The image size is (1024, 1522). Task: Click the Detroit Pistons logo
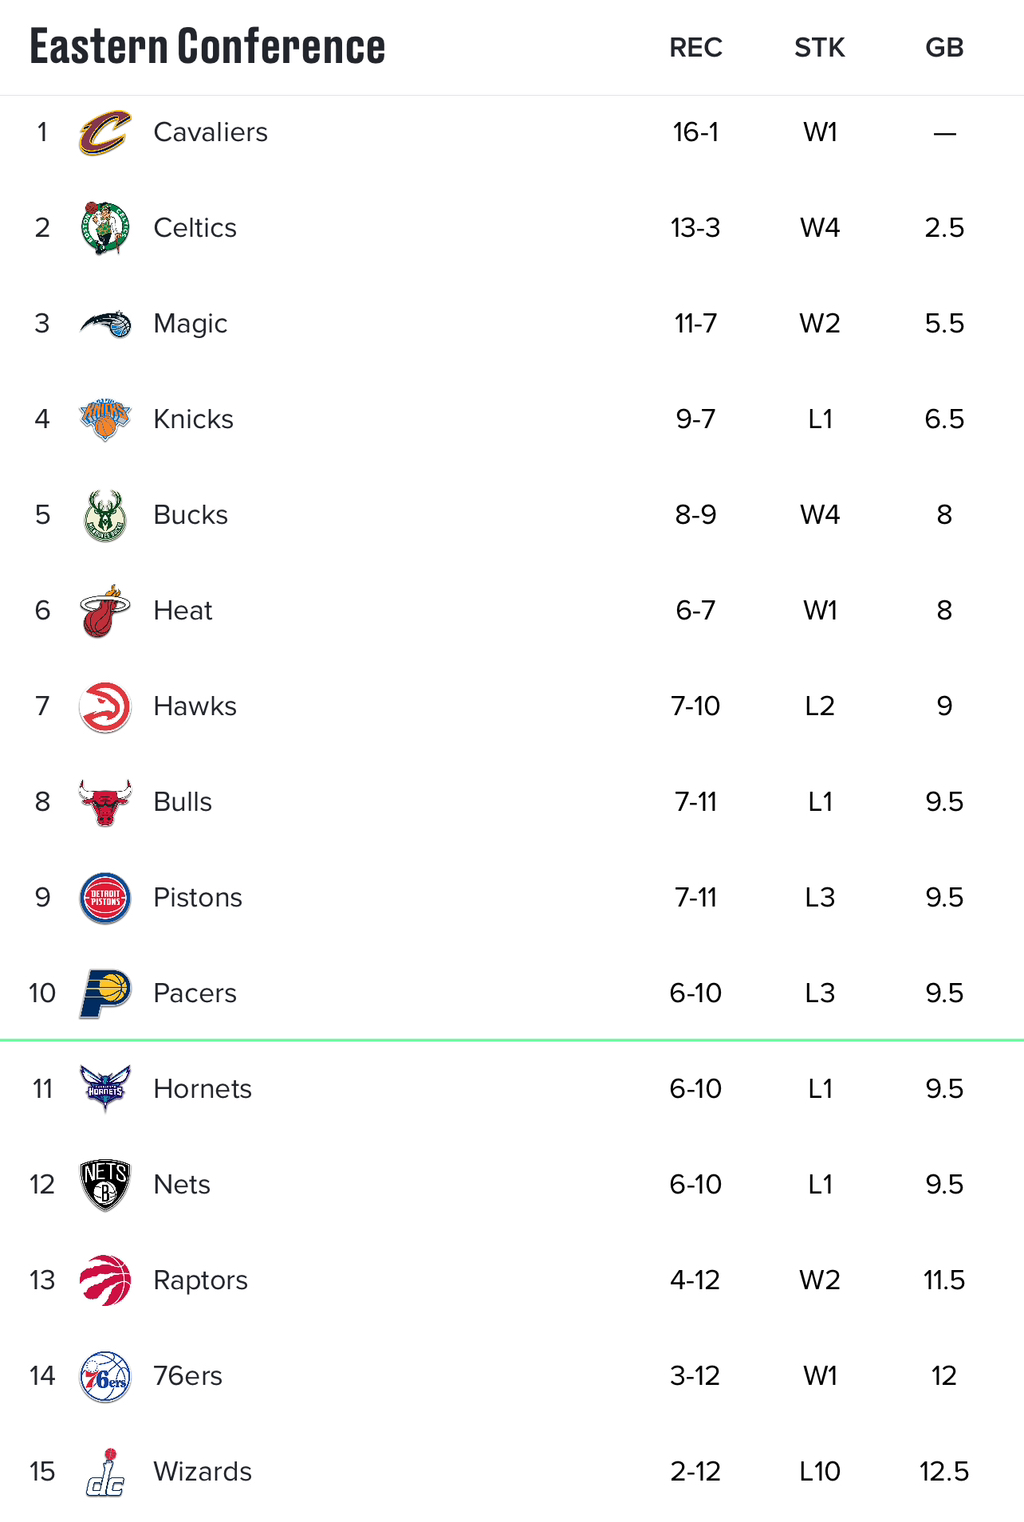pos(105,898)
